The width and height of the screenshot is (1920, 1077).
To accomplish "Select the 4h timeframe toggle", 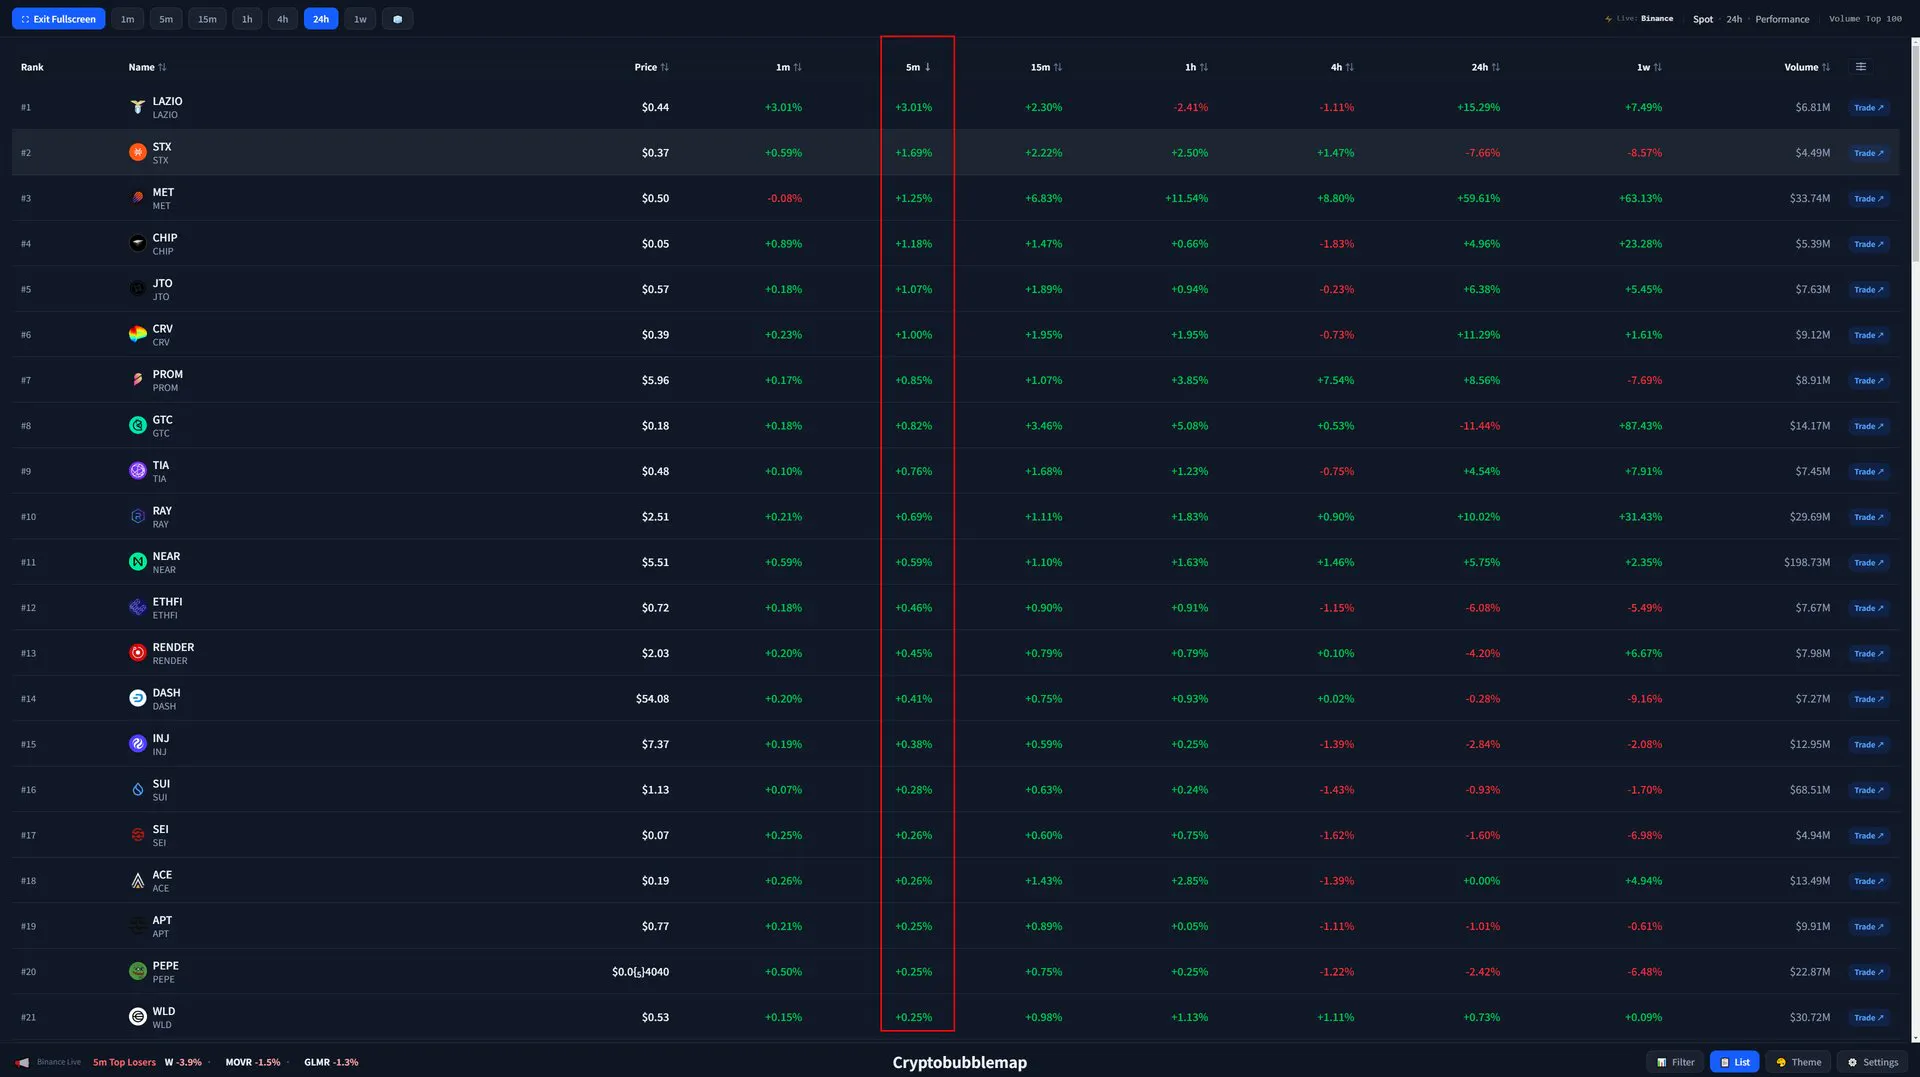I will pos(283,19).
